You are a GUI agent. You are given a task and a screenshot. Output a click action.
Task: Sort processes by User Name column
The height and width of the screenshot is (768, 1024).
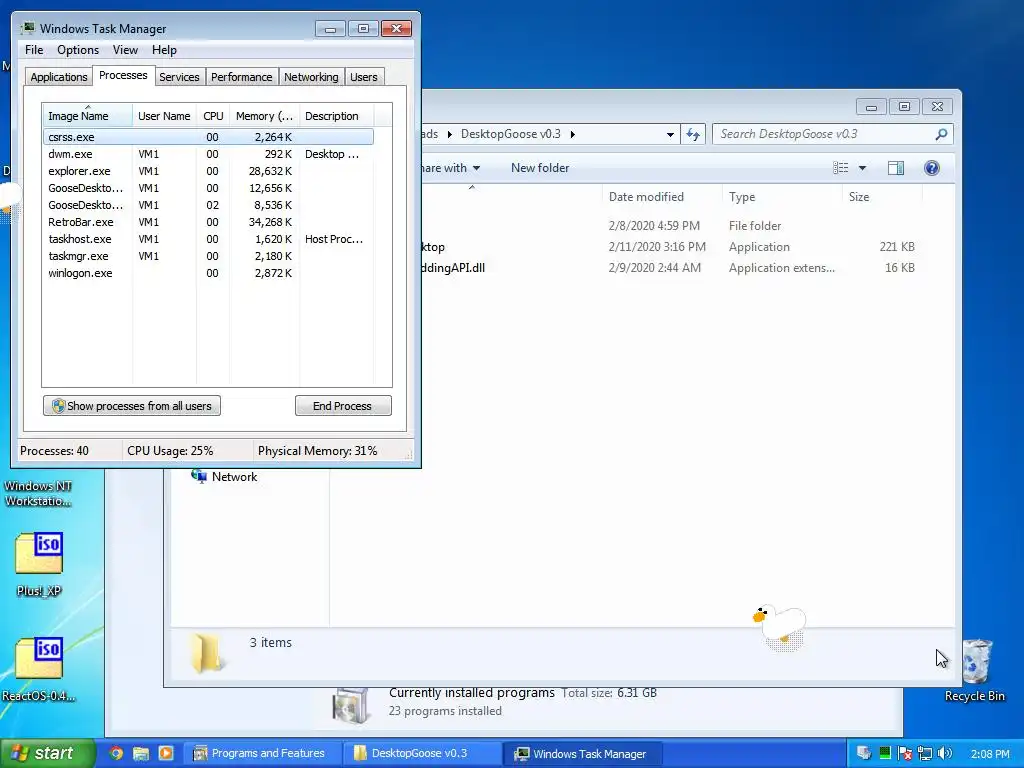pos(164,116)
